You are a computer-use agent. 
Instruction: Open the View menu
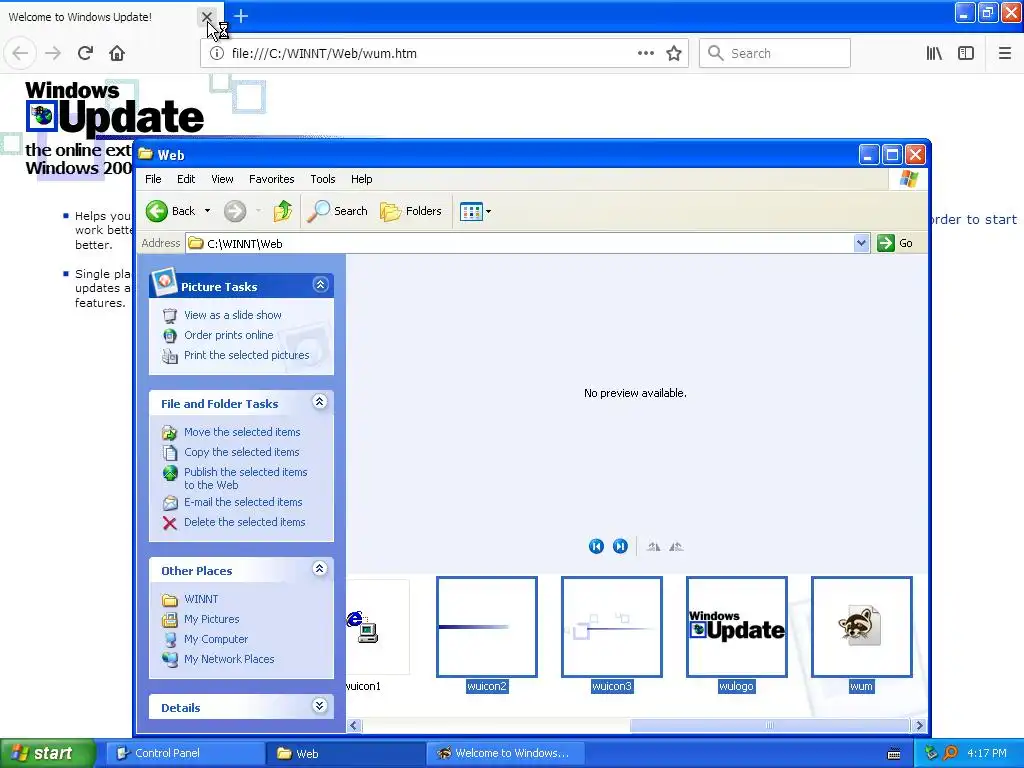(x=222, y=179)
